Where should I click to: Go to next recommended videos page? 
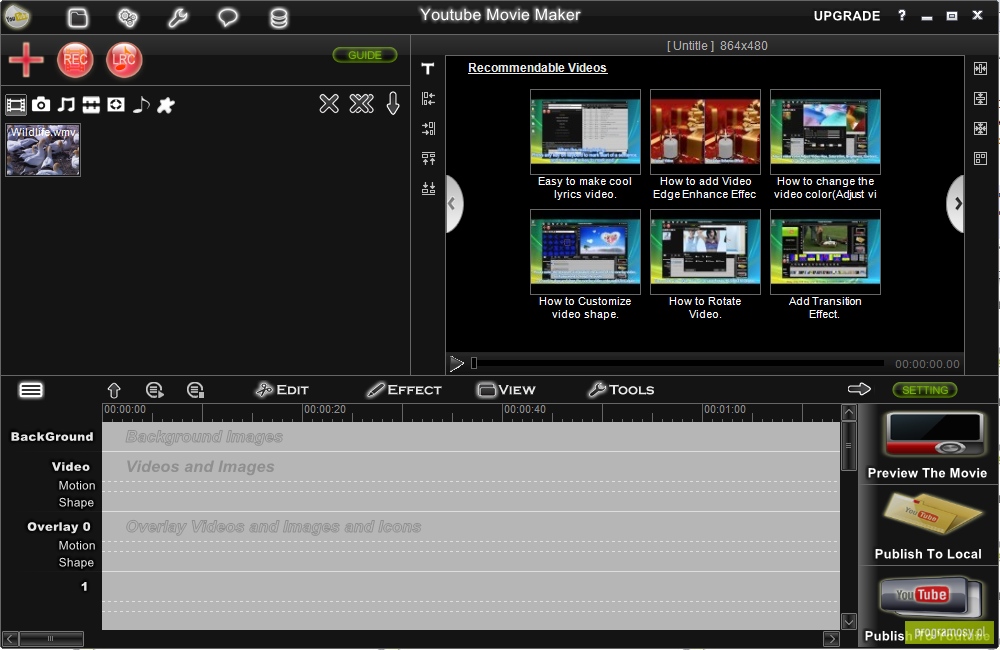click(x=956, y=203)
